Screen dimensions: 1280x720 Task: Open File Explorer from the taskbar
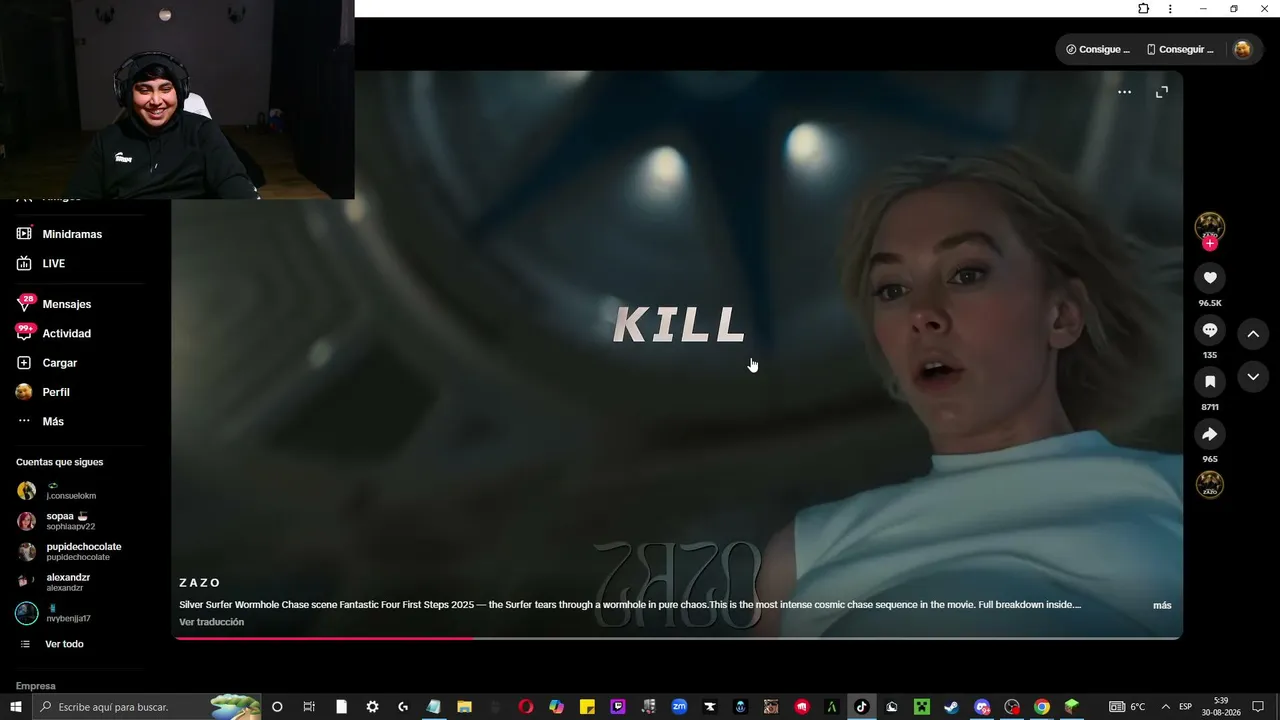tap(464, 707)
